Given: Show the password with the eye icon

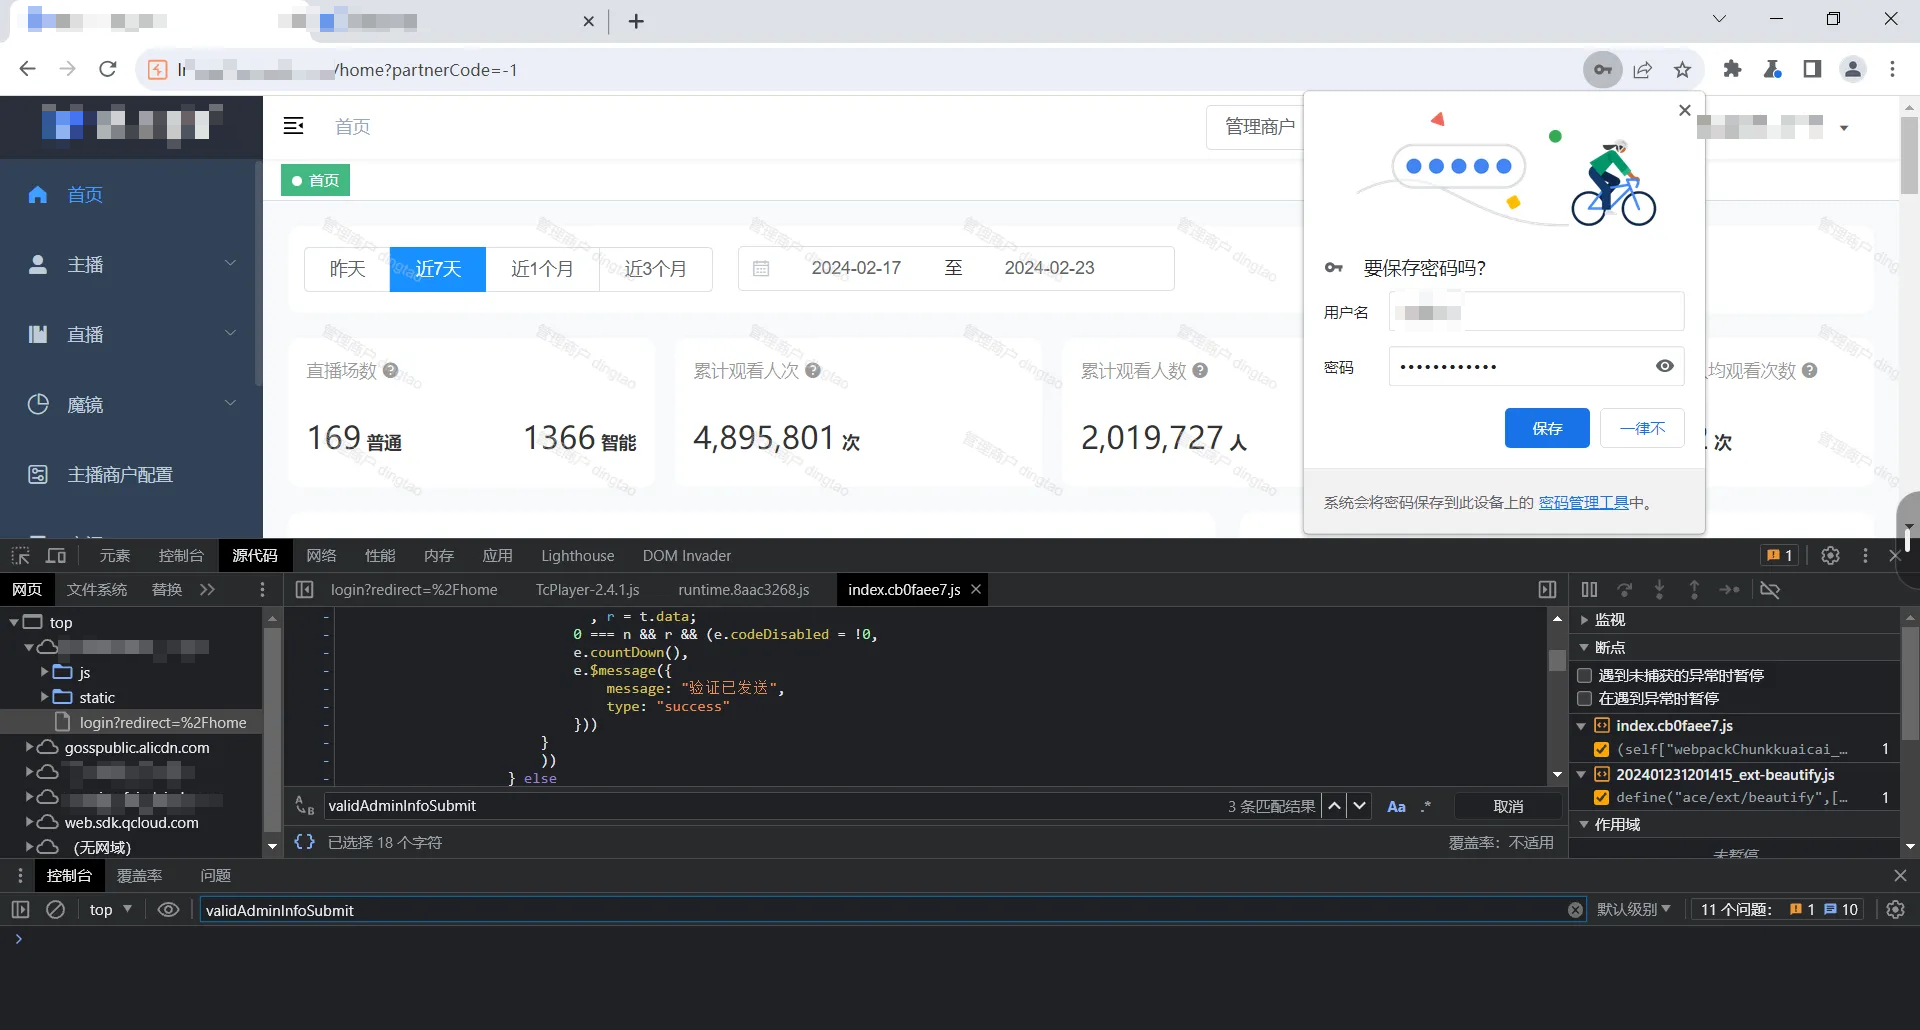Looking at the screenshot, I should pyautogui.click(x=1664, y=366).
